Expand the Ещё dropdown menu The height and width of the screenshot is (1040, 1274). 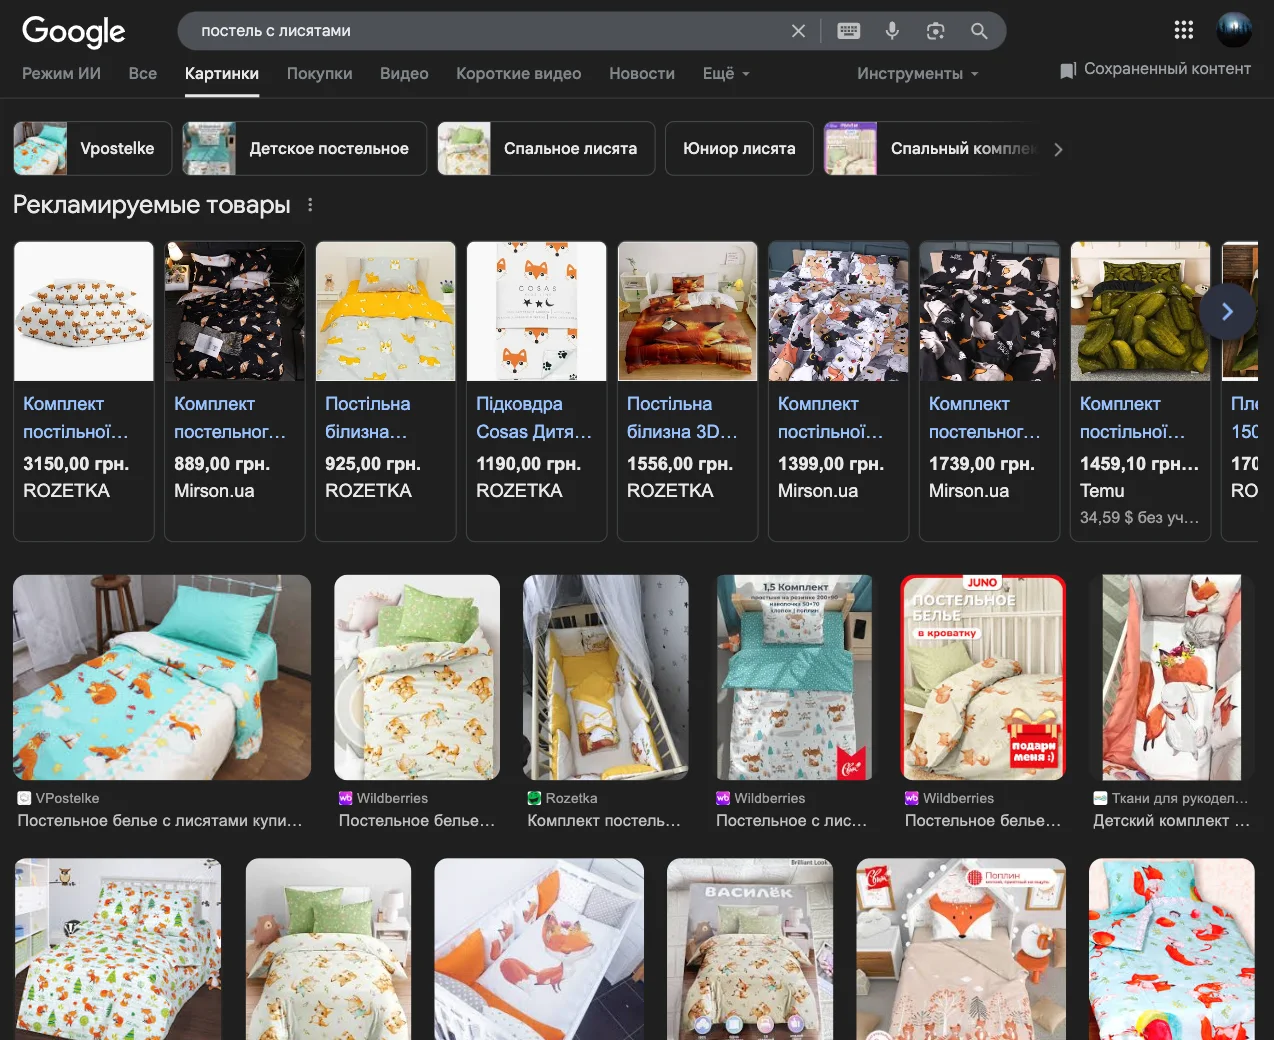pyautogui.click(x=726, y=73)
